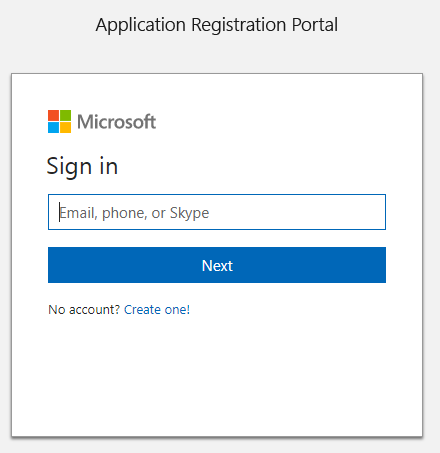440x453 pixels.
Task: Click the Microsoft four-square logo
Action: 59,121
